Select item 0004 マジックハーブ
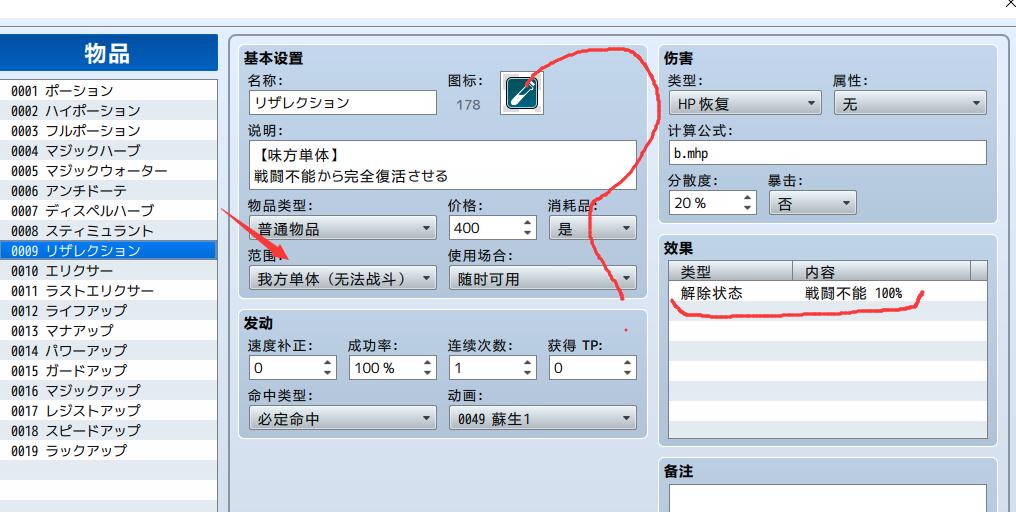Screen dimensions: 1016x512 tap(109, 150)
